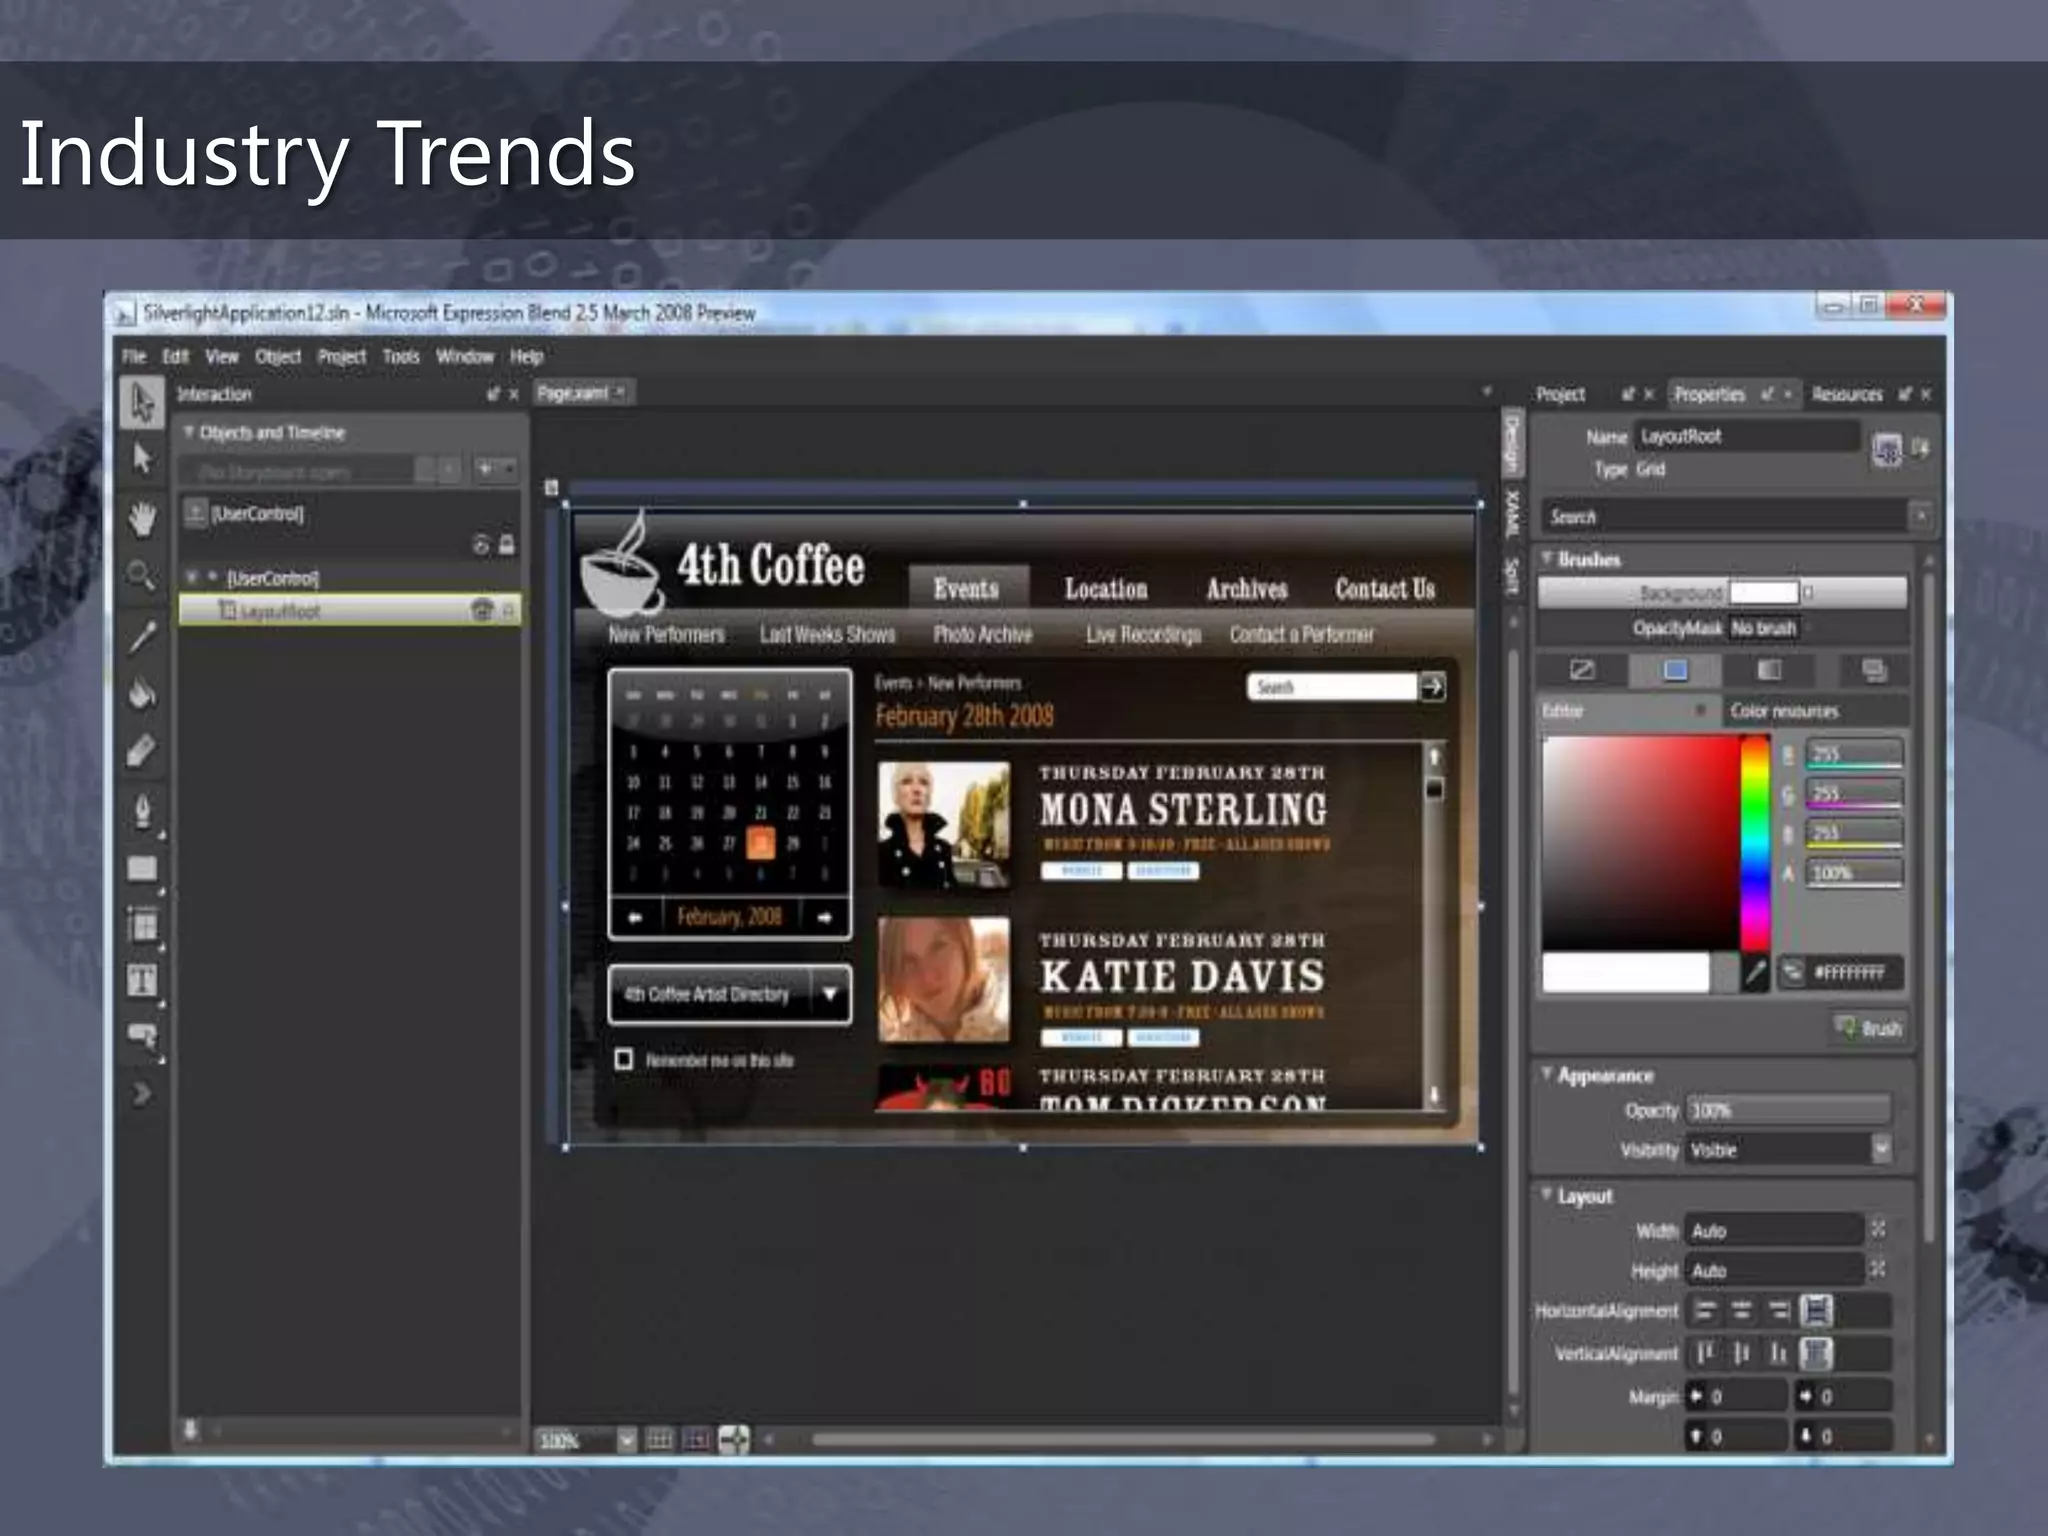Open 4th Coffee Artist Directory dropdown
The height and width of the screenshot is (1536, 2048).
(x=829, y=994)
